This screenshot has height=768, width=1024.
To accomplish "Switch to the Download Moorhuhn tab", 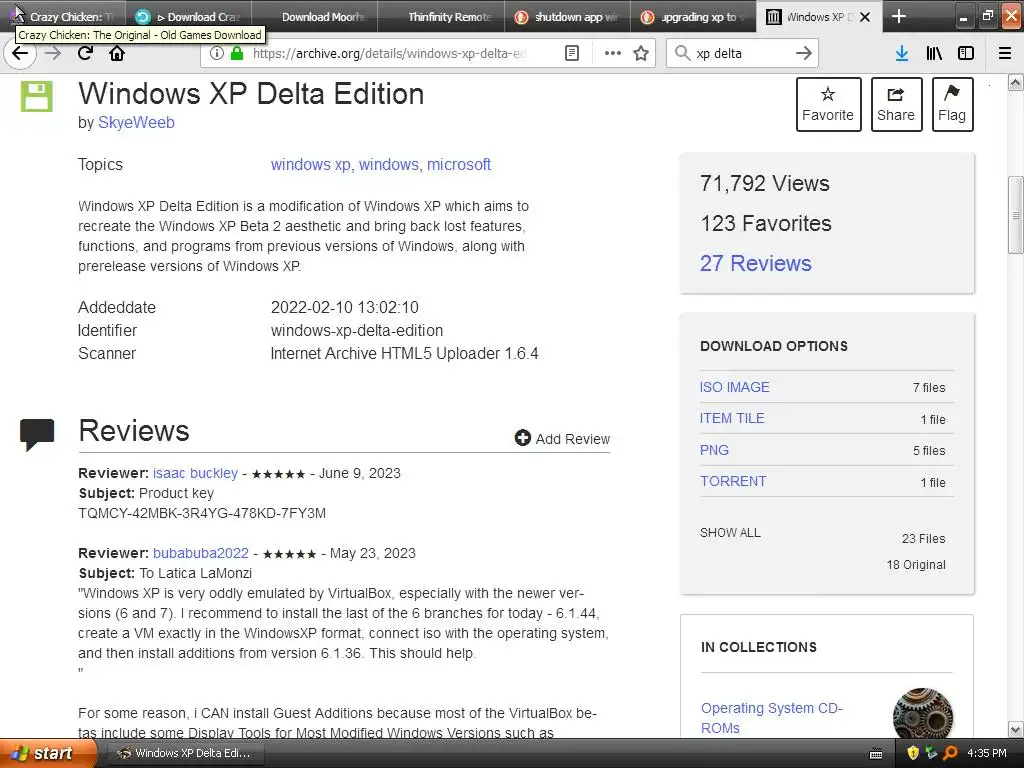I will [315, 16].
